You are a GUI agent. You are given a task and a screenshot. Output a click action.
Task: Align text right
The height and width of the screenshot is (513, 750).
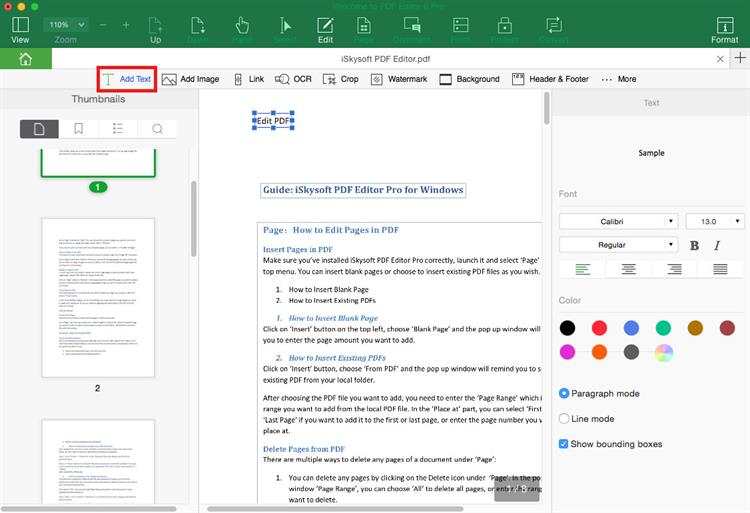(x=674, y=269)
